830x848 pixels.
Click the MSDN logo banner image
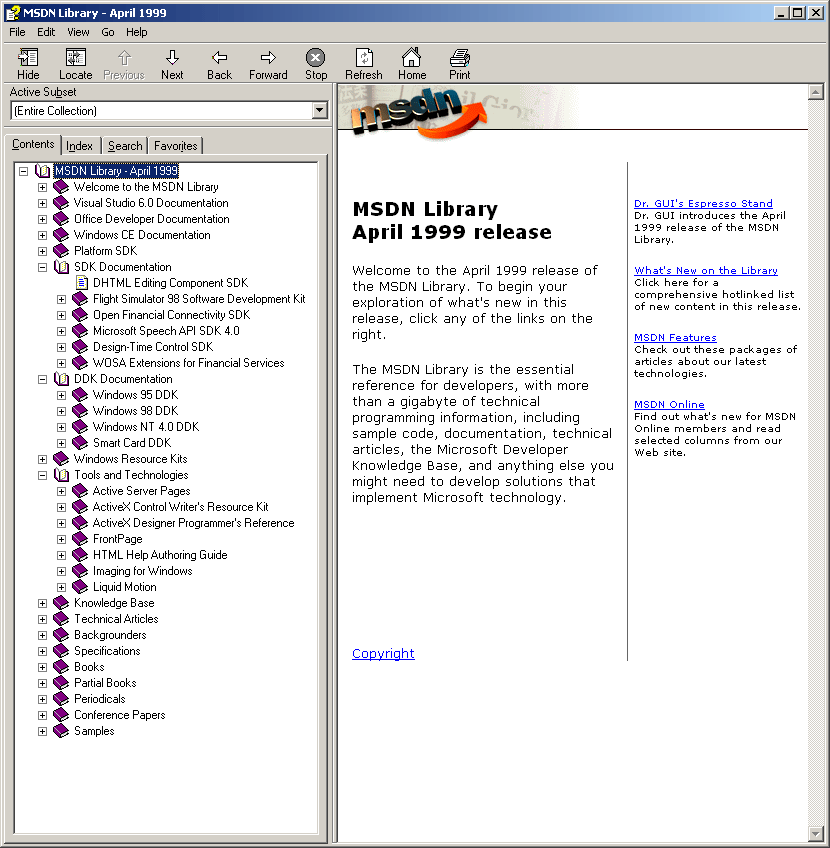pos(418,112)
